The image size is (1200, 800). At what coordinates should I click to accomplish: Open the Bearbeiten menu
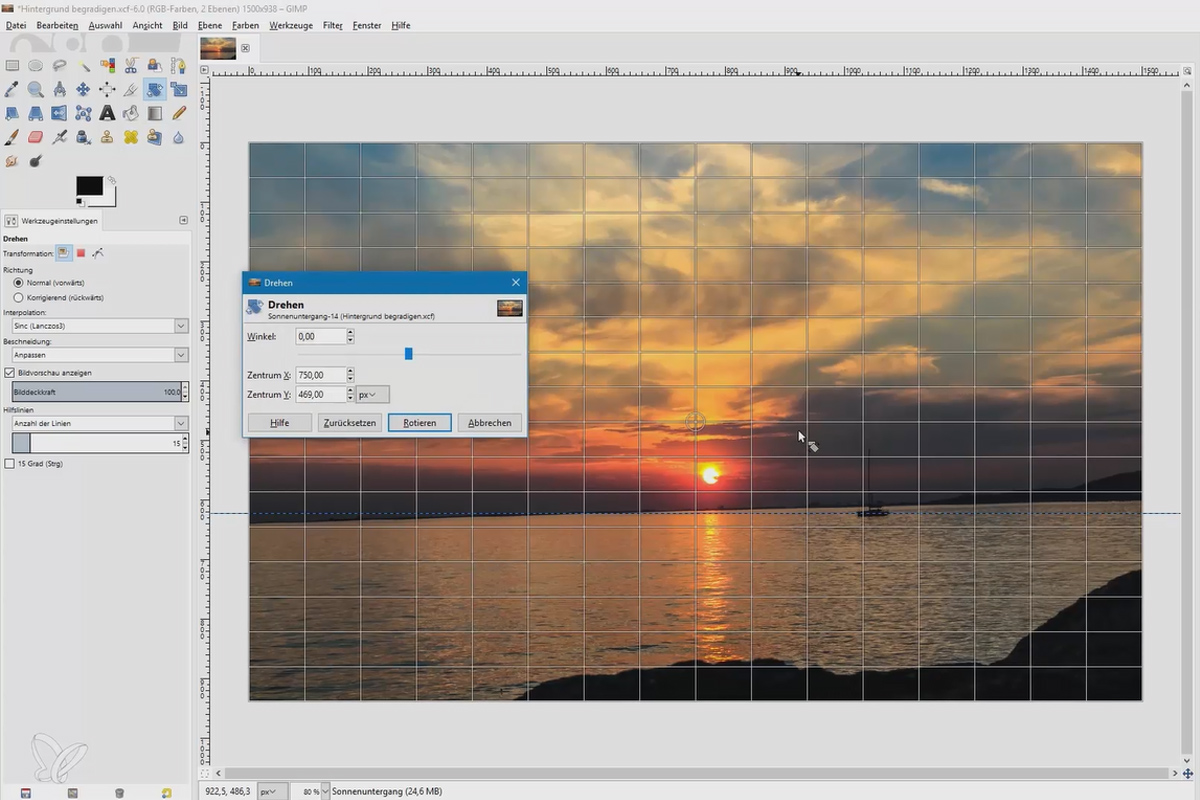57,25
